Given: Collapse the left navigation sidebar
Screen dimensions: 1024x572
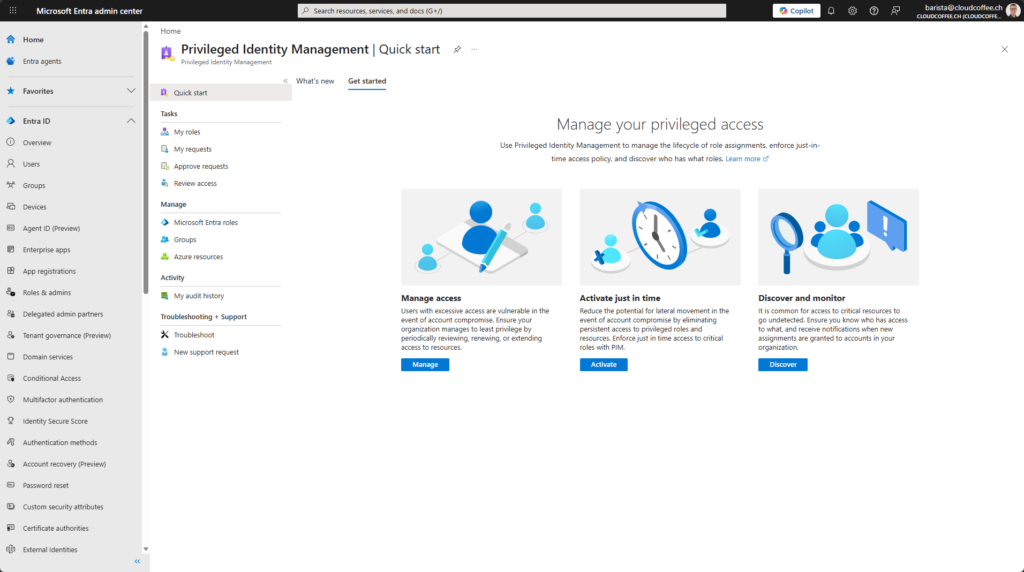Looking at the screenshot, I should click(137, 561).
